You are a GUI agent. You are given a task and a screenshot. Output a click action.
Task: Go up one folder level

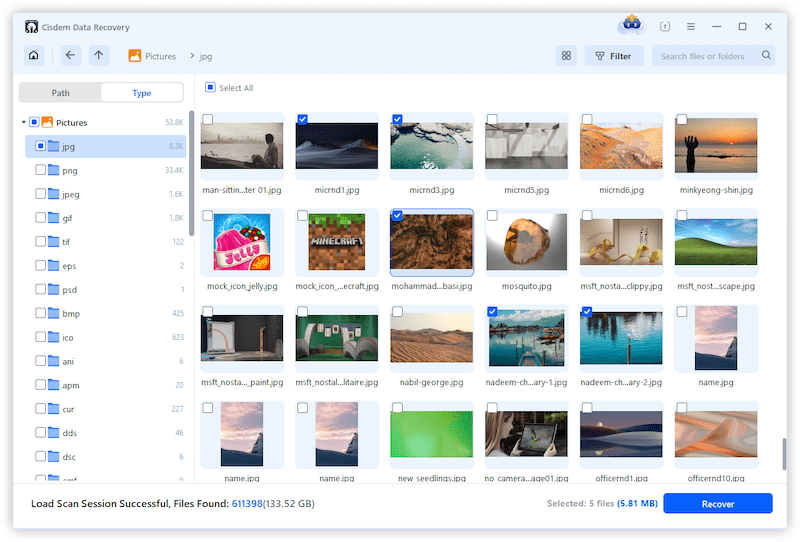(x=99, y=55)
